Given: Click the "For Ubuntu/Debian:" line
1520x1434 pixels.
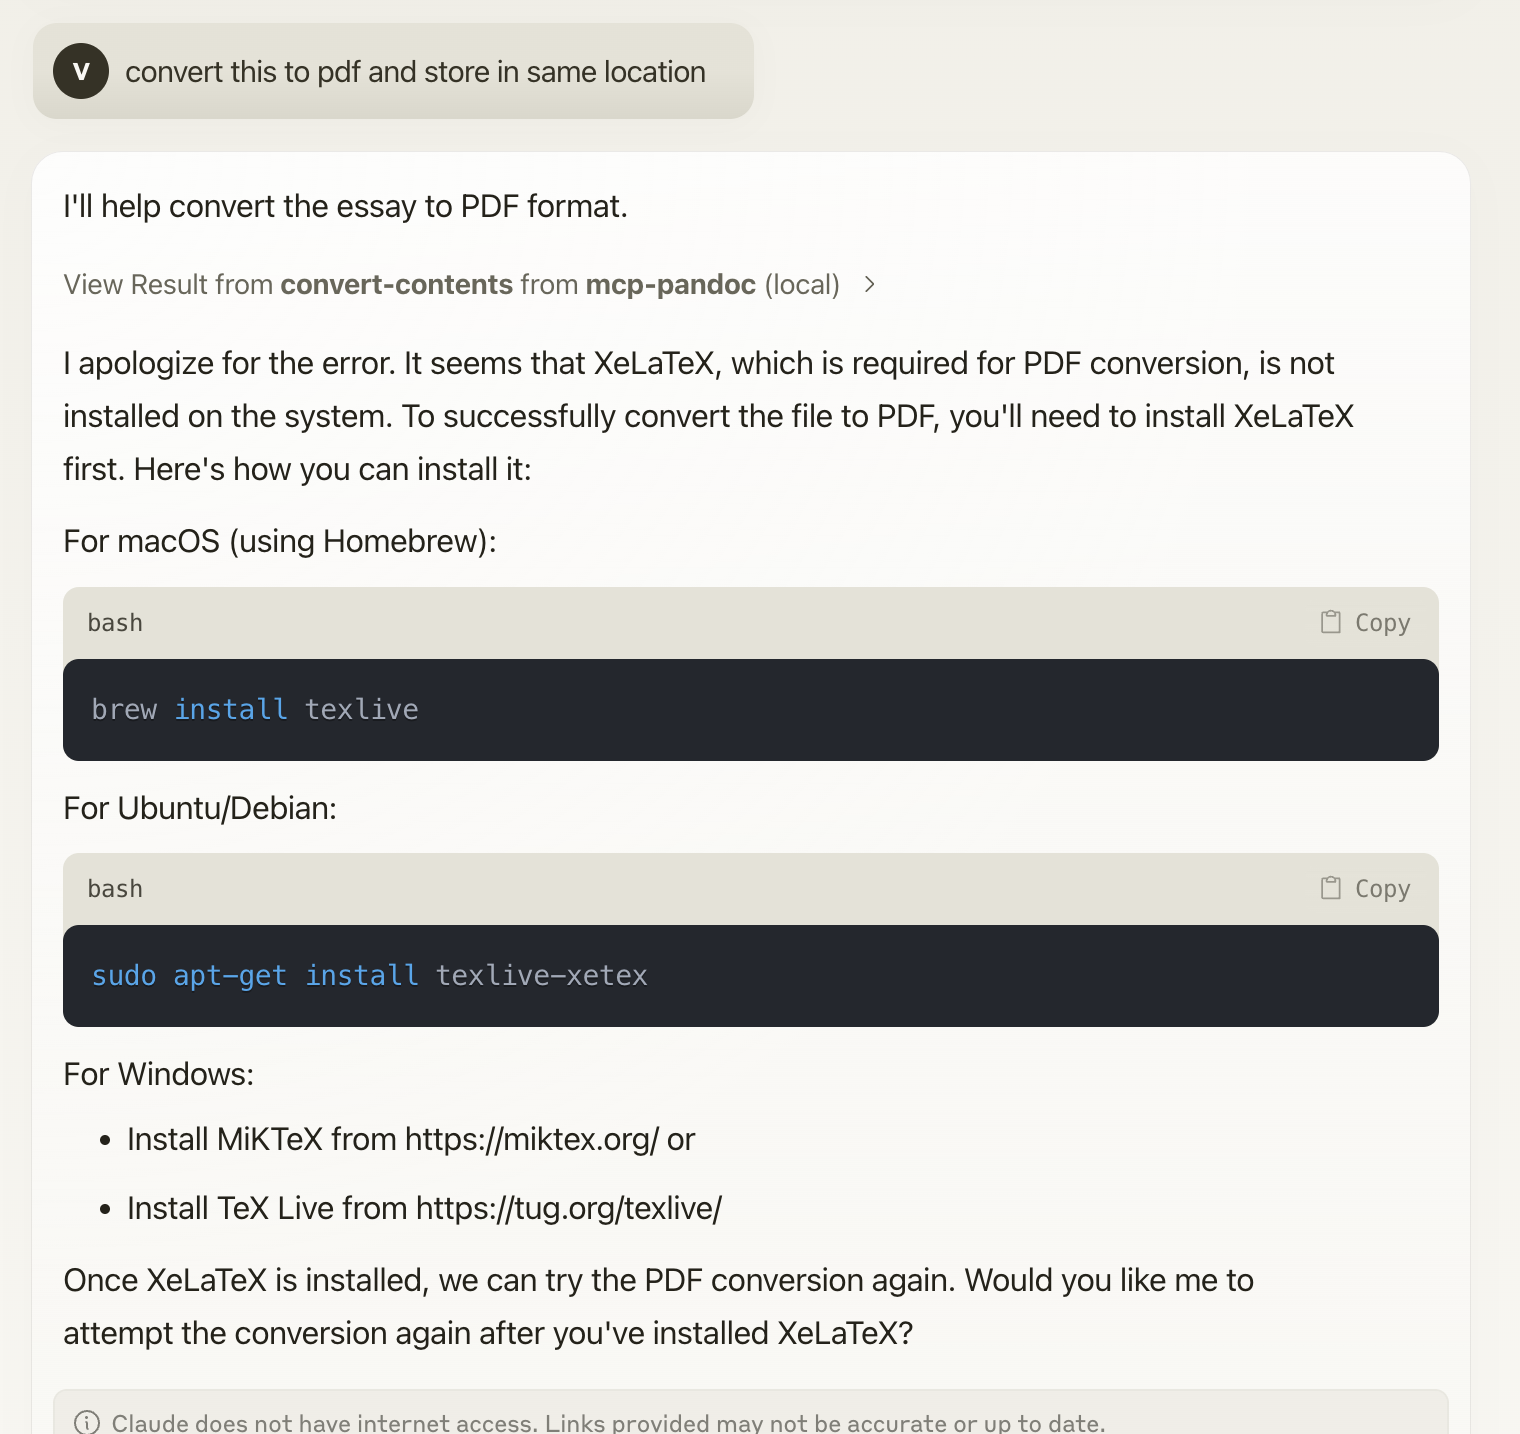Looking at the screenshot, I should 200,808.
